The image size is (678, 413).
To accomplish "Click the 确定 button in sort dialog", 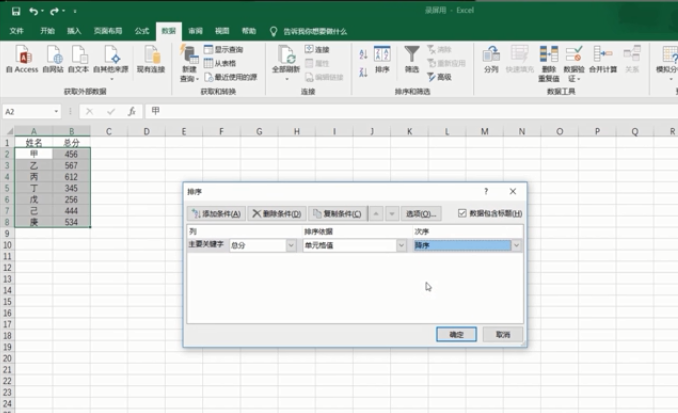I will coord(455,334).
